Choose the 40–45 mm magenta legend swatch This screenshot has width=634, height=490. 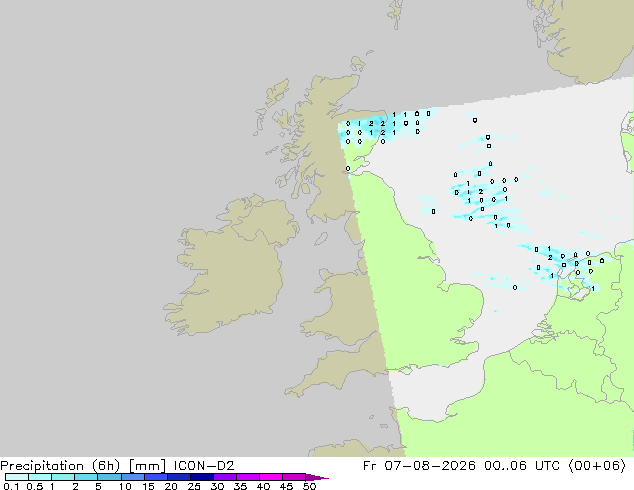click(271, 477)
